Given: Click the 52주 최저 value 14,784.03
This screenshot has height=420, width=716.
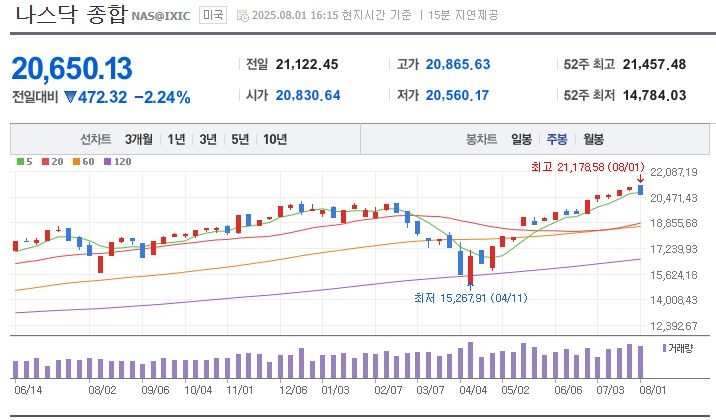Looking at the screenshot, I should (x=654, y=95).
